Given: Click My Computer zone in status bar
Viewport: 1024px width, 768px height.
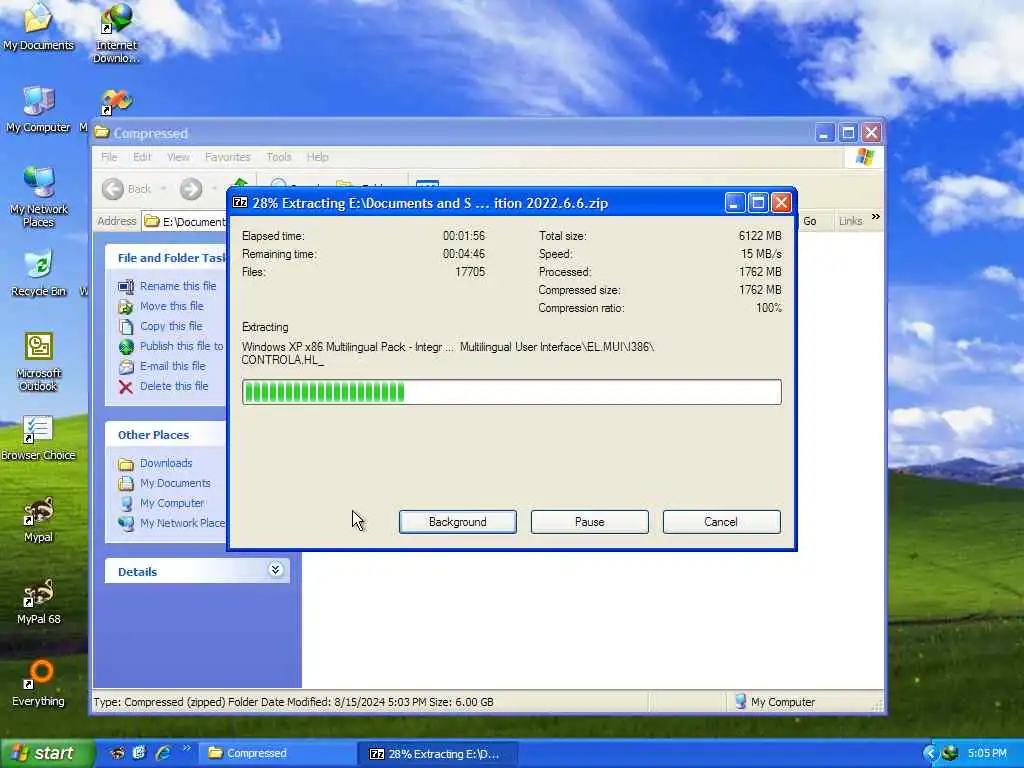Looking at the screenshot, I should (x=775, y=702).
